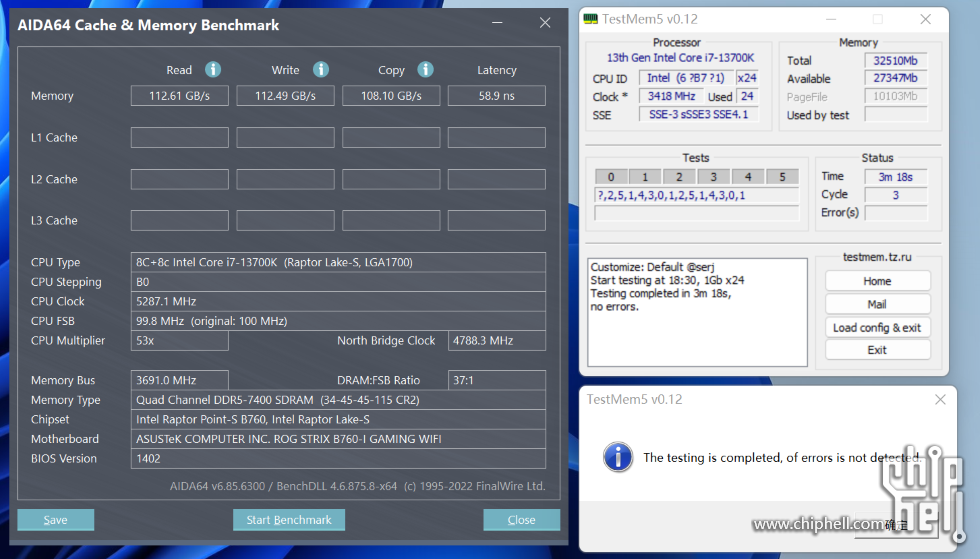This screenshot has width=980, height=559.
Task: Click the Used threads value 24
Action: (748, 96)
